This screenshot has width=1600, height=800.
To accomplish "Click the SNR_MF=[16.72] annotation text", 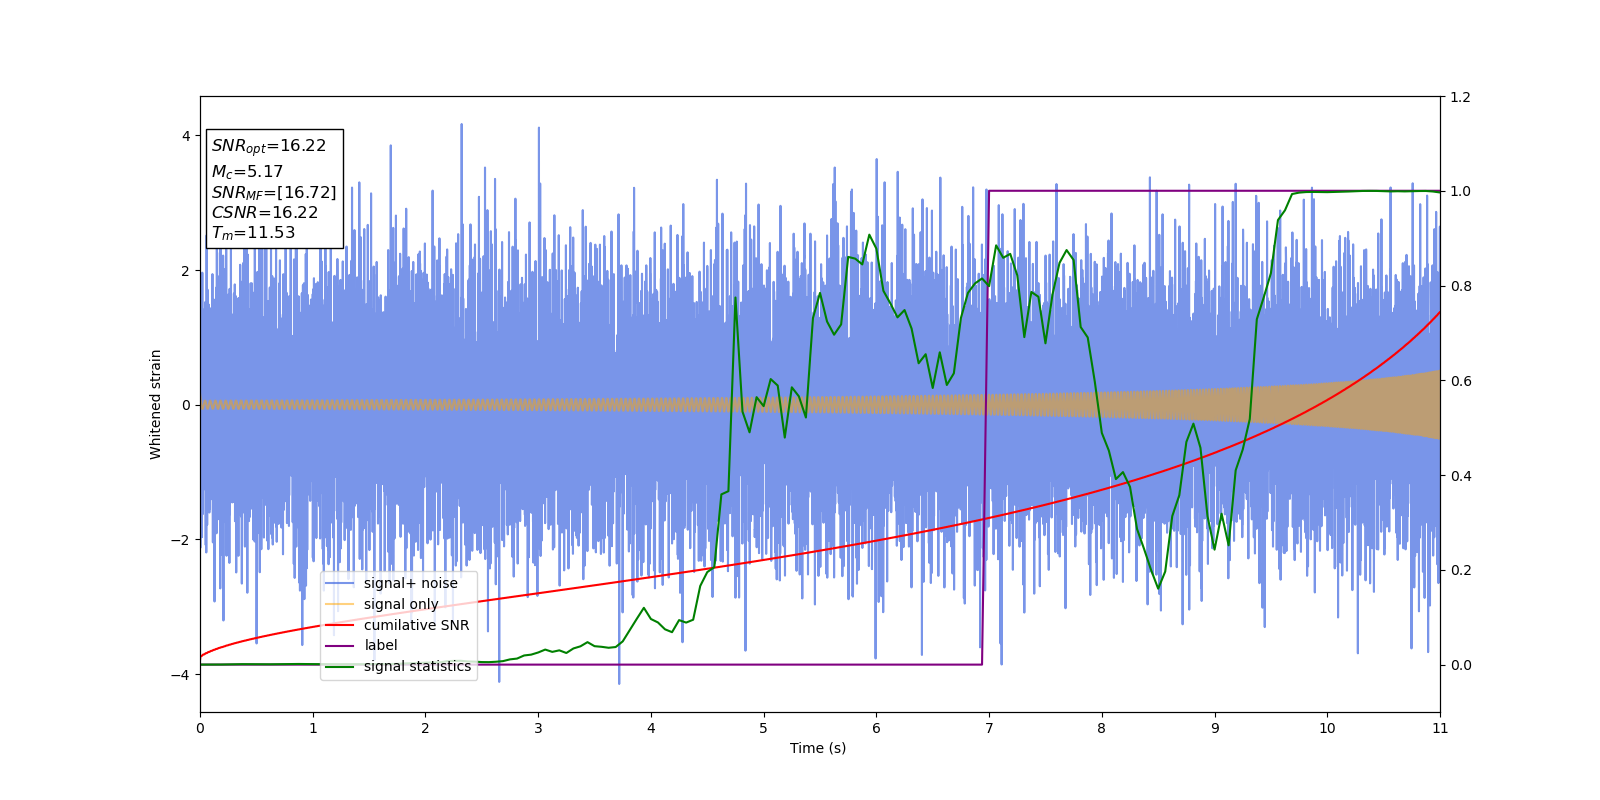I will tap(274, 192).
